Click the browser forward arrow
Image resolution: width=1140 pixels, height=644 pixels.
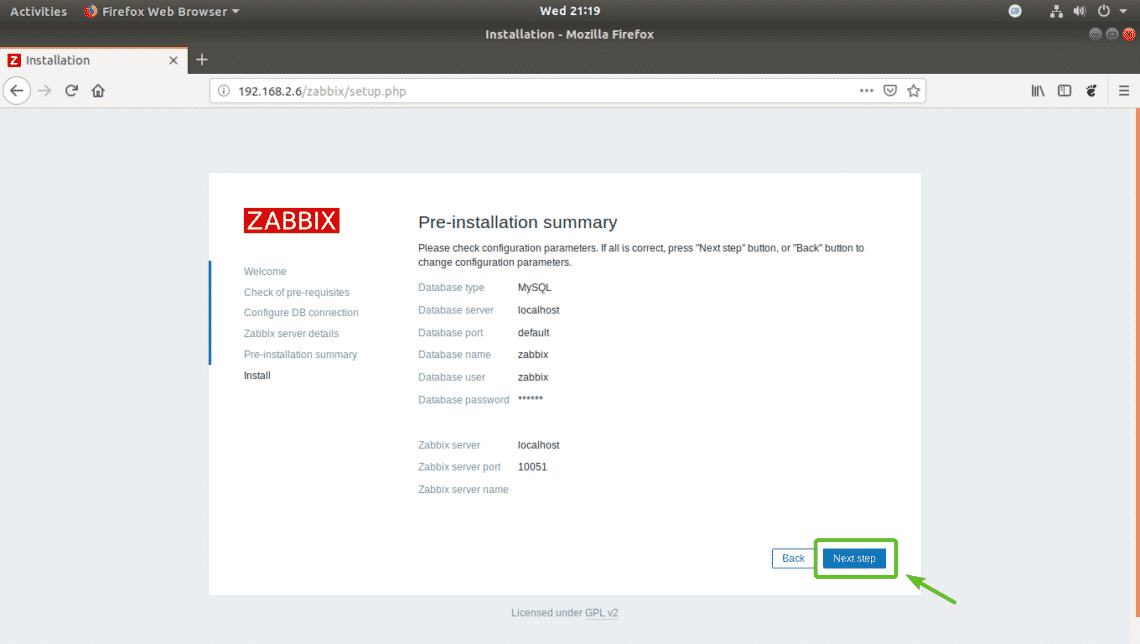pyautogui.click(x=44, y=91)
